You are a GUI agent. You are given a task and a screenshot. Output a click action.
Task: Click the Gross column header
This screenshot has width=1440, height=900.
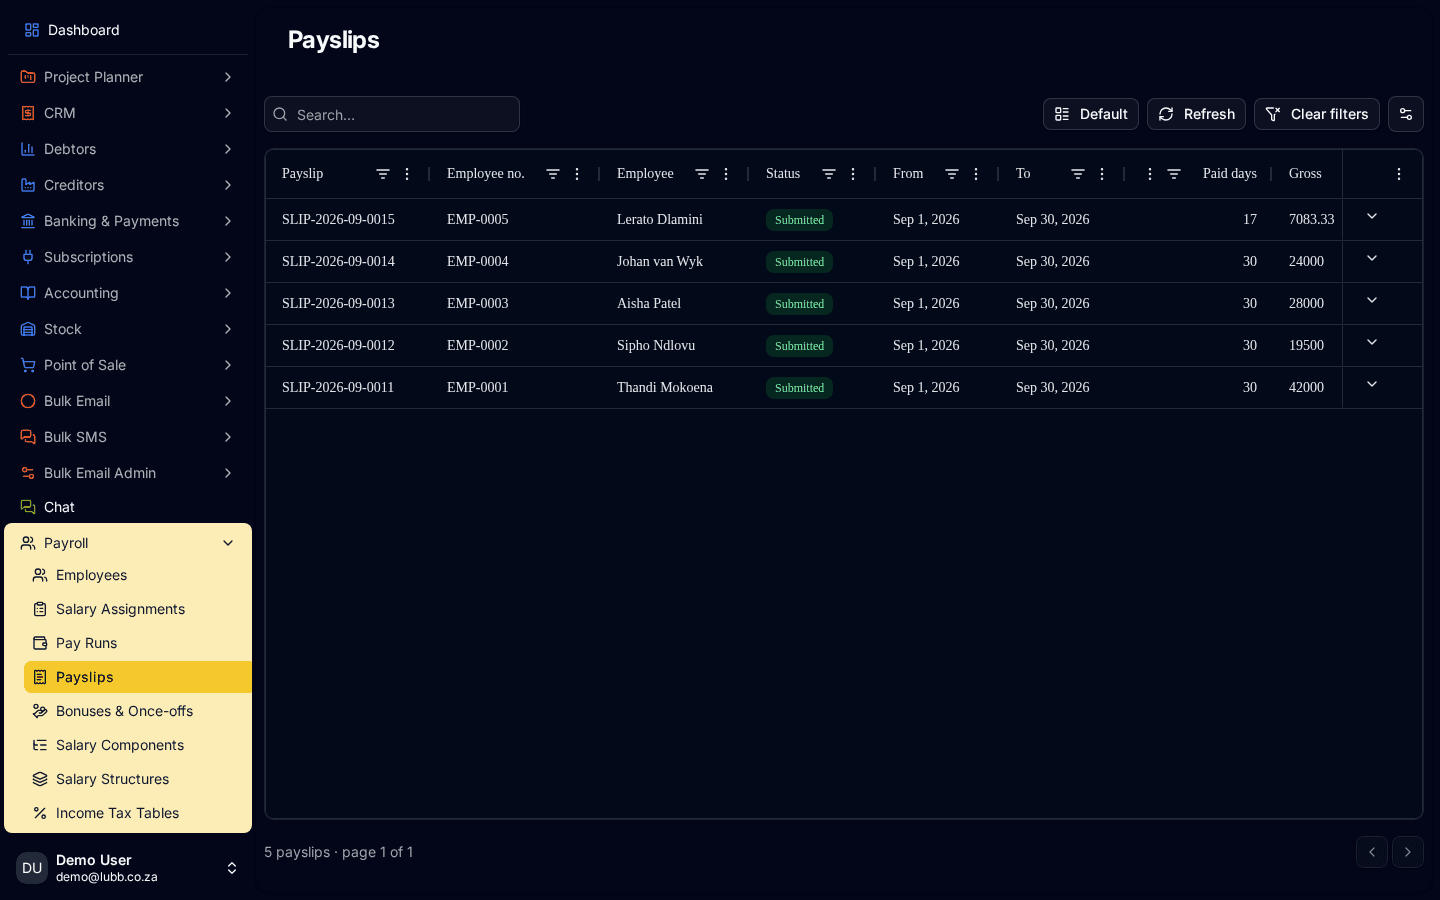(x=1305, y=174)
